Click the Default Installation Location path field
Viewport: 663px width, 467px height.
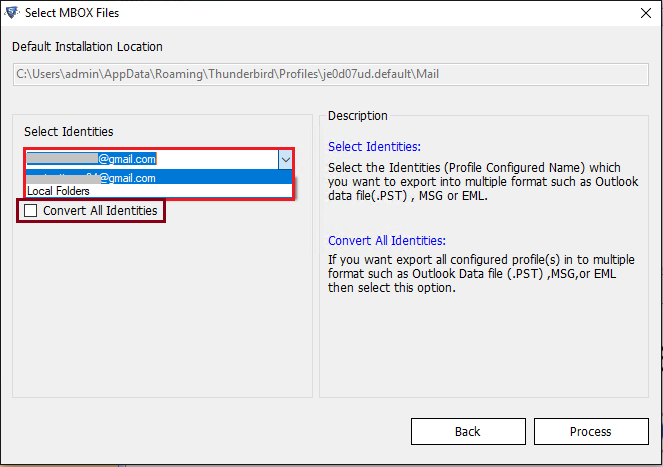(x=331, y=74)
